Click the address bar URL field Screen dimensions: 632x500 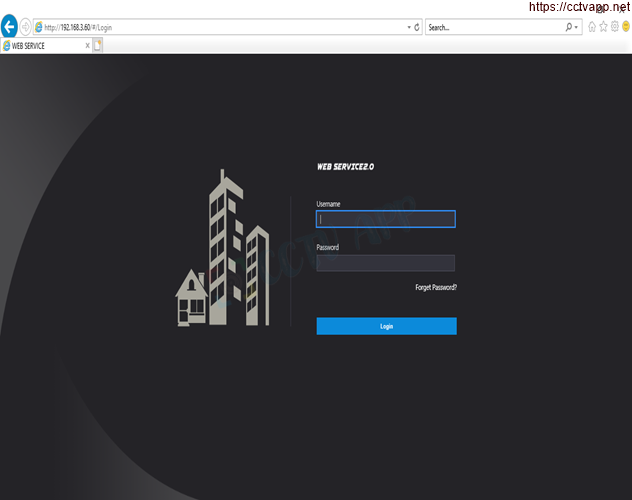220,27
